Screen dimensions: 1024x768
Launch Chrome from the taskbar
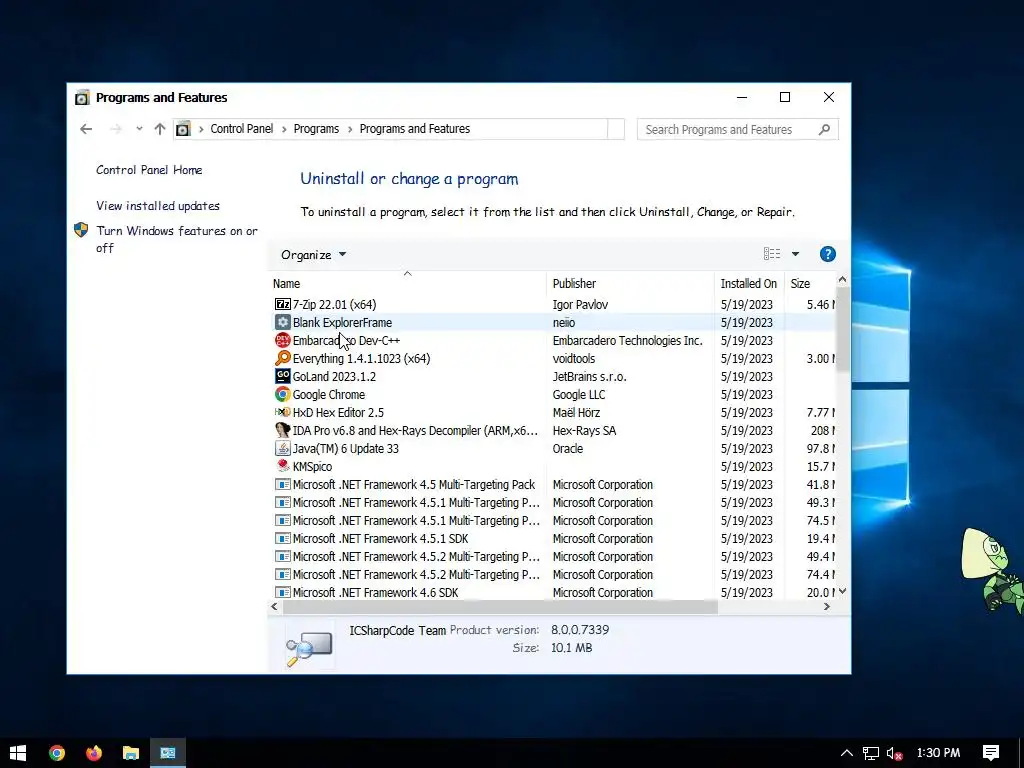57,753
